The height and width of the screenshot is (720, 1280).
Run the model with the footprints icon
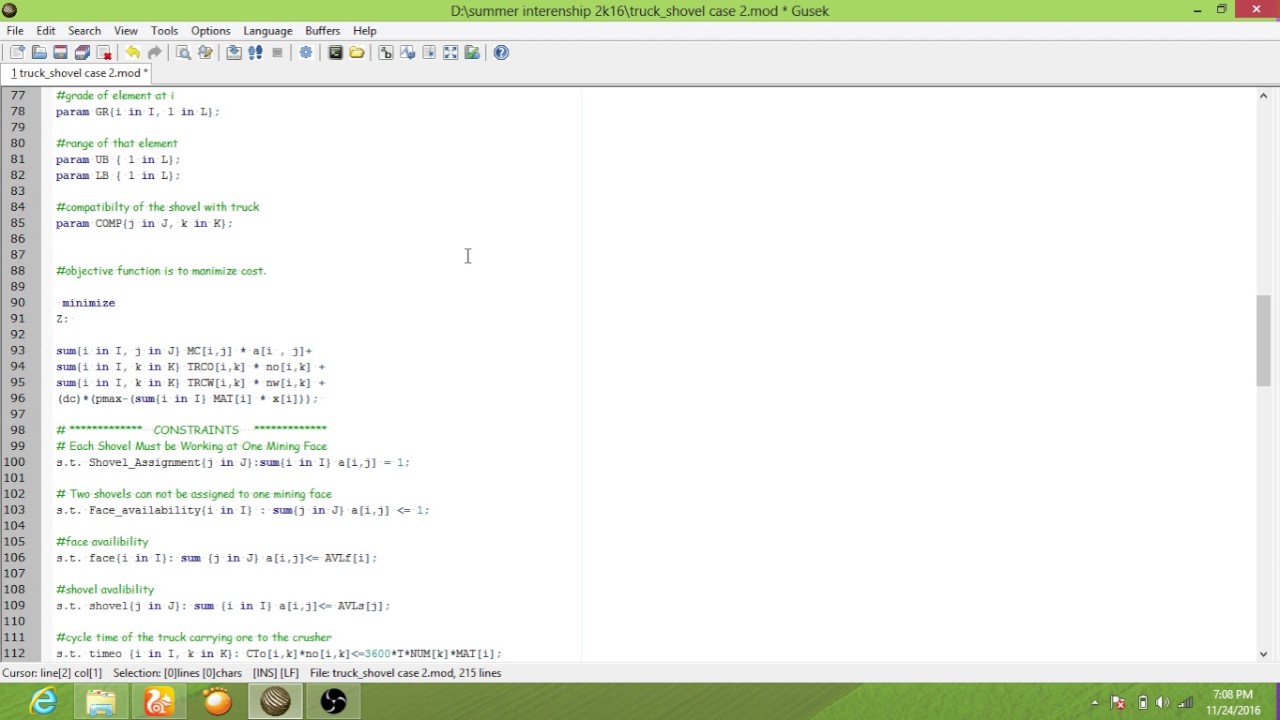click(x=255, y=53)
